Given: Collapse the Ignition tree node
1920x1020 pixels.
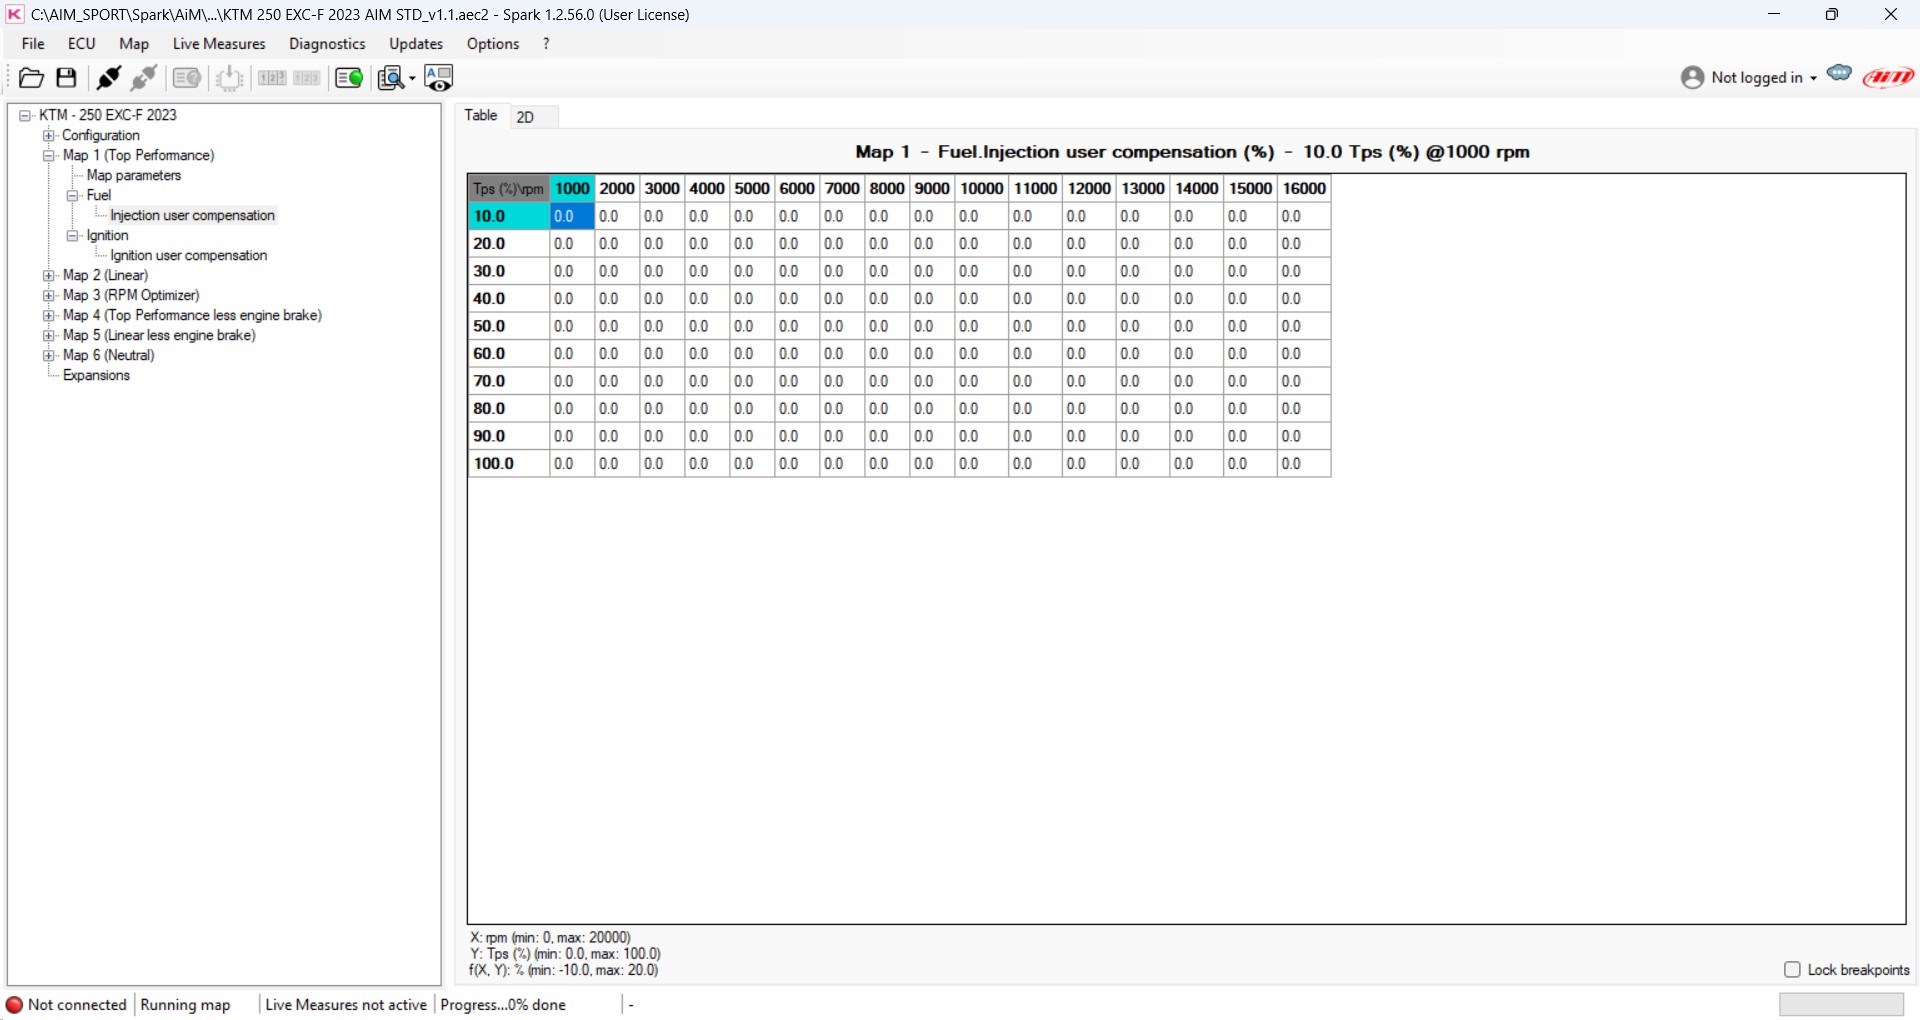Looking at the screenshot, I should tap(72, 236).
